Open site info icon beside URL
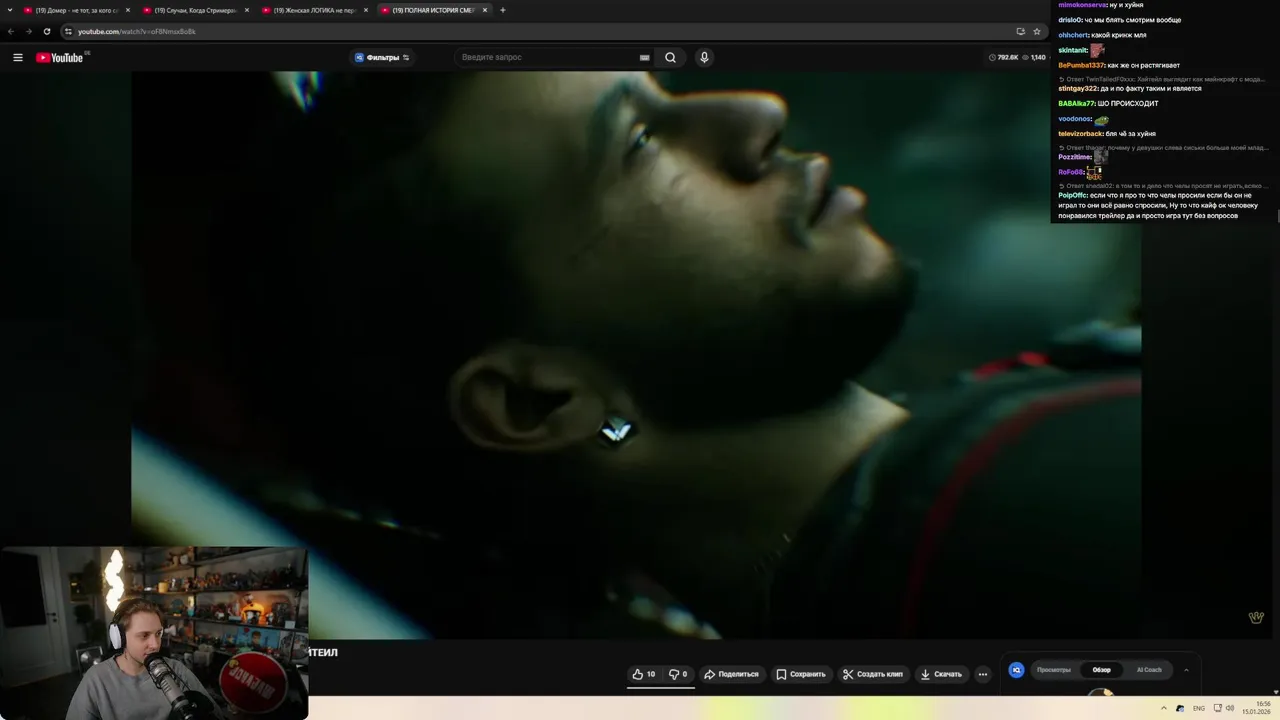The width and height of the screenshot is (1280, 720). (68, 31)
